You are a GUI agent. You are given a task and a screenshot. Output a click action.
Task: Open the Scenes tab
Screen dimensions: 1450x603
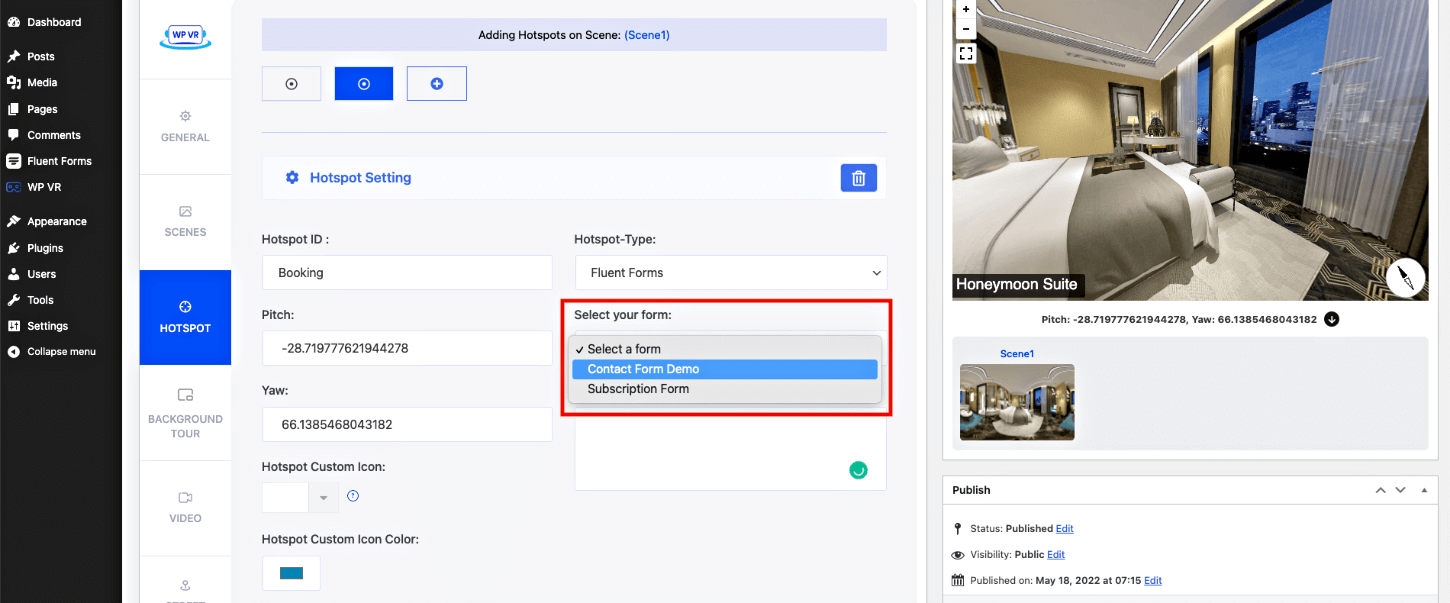[x=185, y=222]
